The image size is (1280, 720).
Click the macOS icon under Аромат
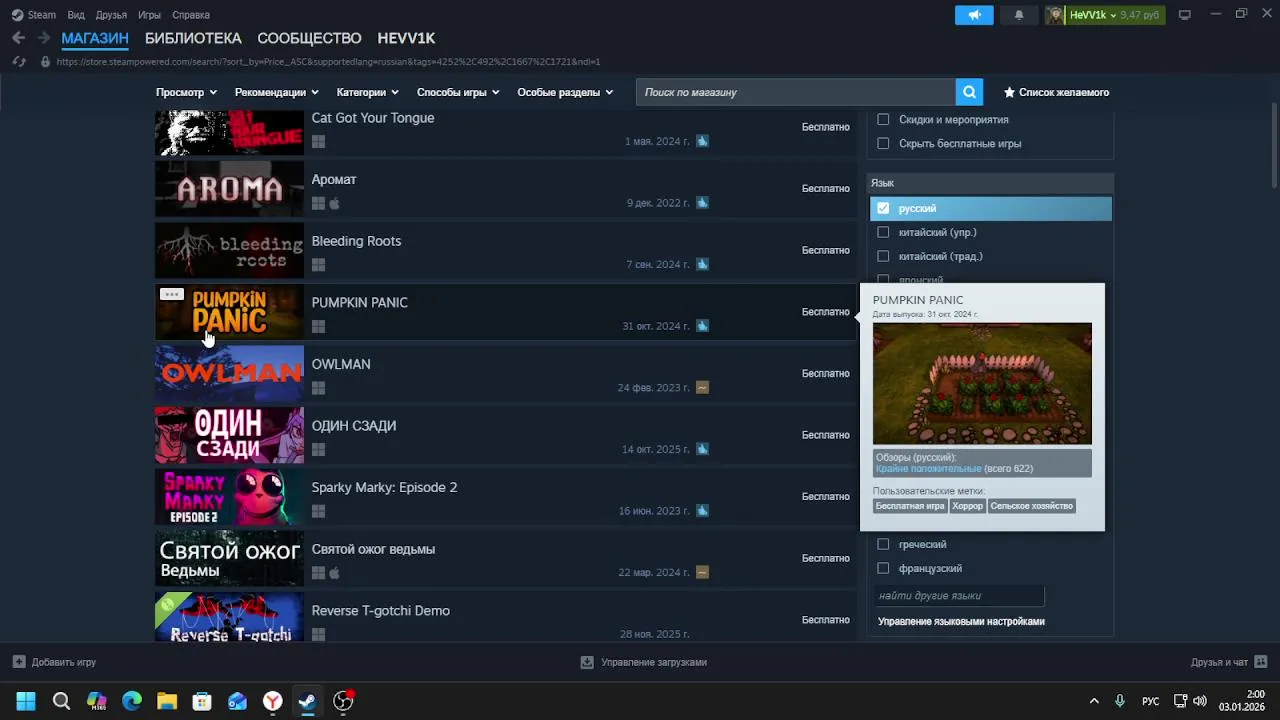335,203
